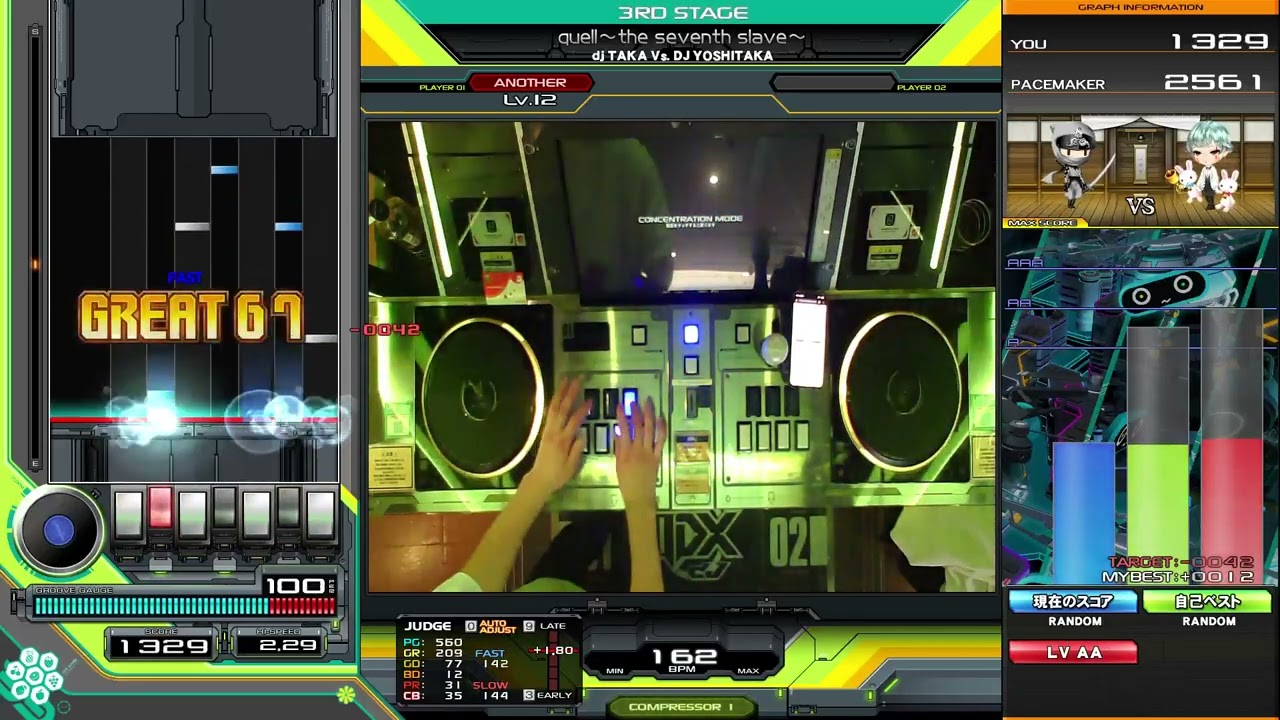The height and width of the screenshot is (720, 1280).
Task: Tap the fifth white key in the key row
Action: pos(256,514)
